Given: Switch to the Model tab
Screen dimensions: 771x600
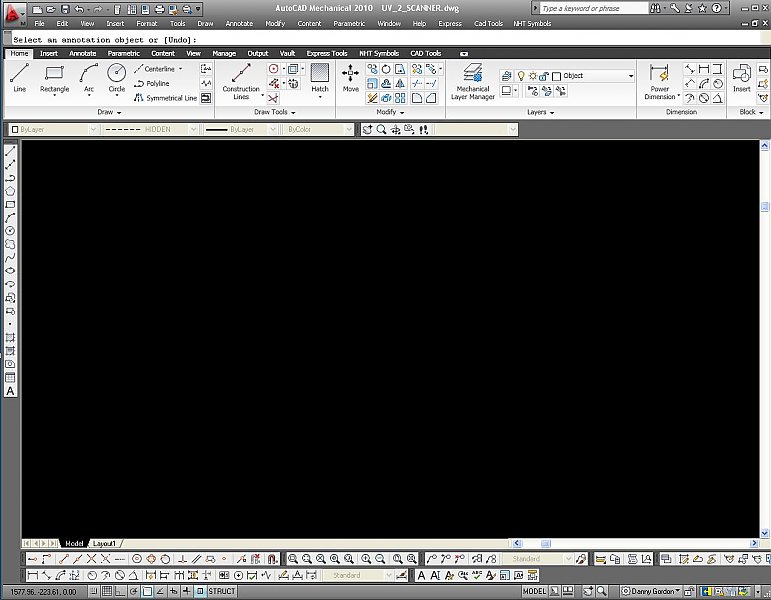Looking at the screenshot, I should [74, 543].
